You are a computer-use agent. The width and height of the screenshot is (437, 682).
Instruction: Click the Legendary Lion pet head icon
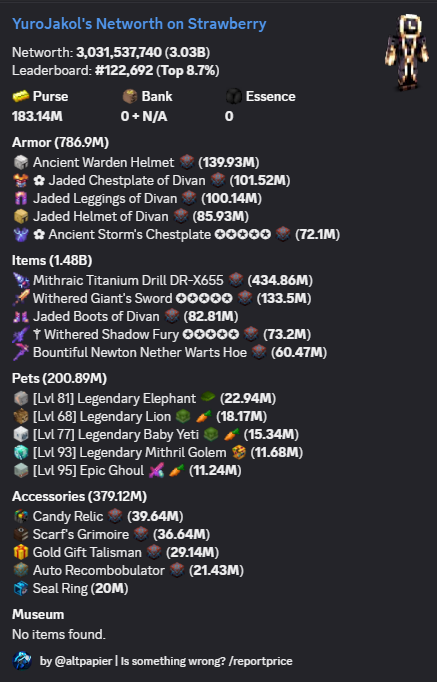20,416
